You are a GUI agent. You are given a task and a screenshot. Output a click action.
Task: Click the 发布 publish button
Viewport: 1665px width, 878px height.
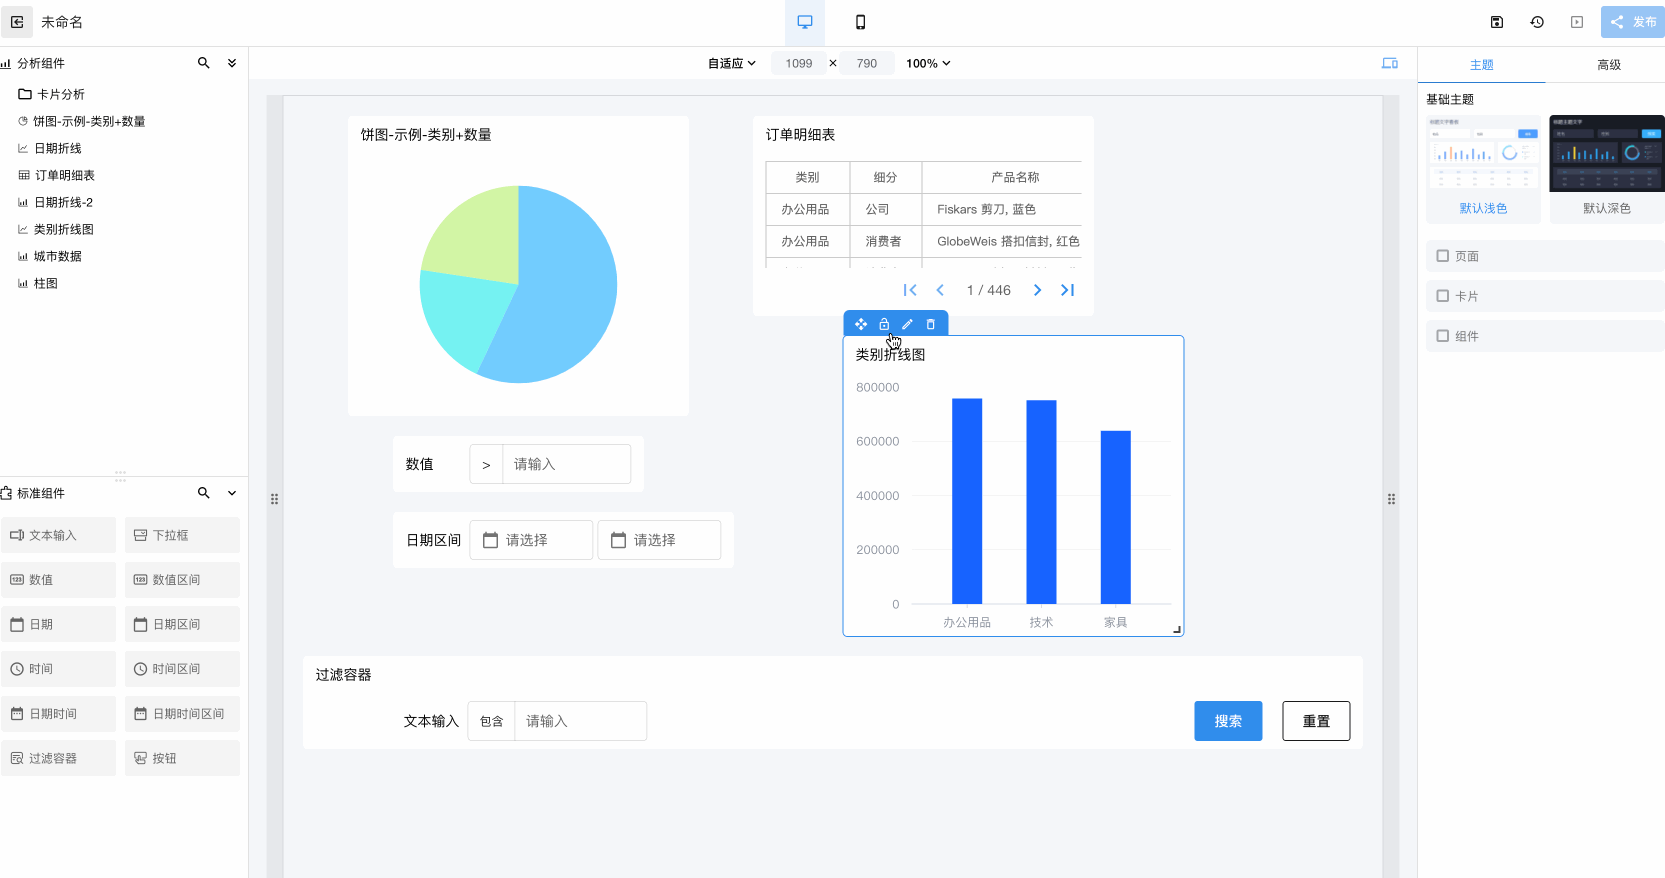coord(1633,22)
